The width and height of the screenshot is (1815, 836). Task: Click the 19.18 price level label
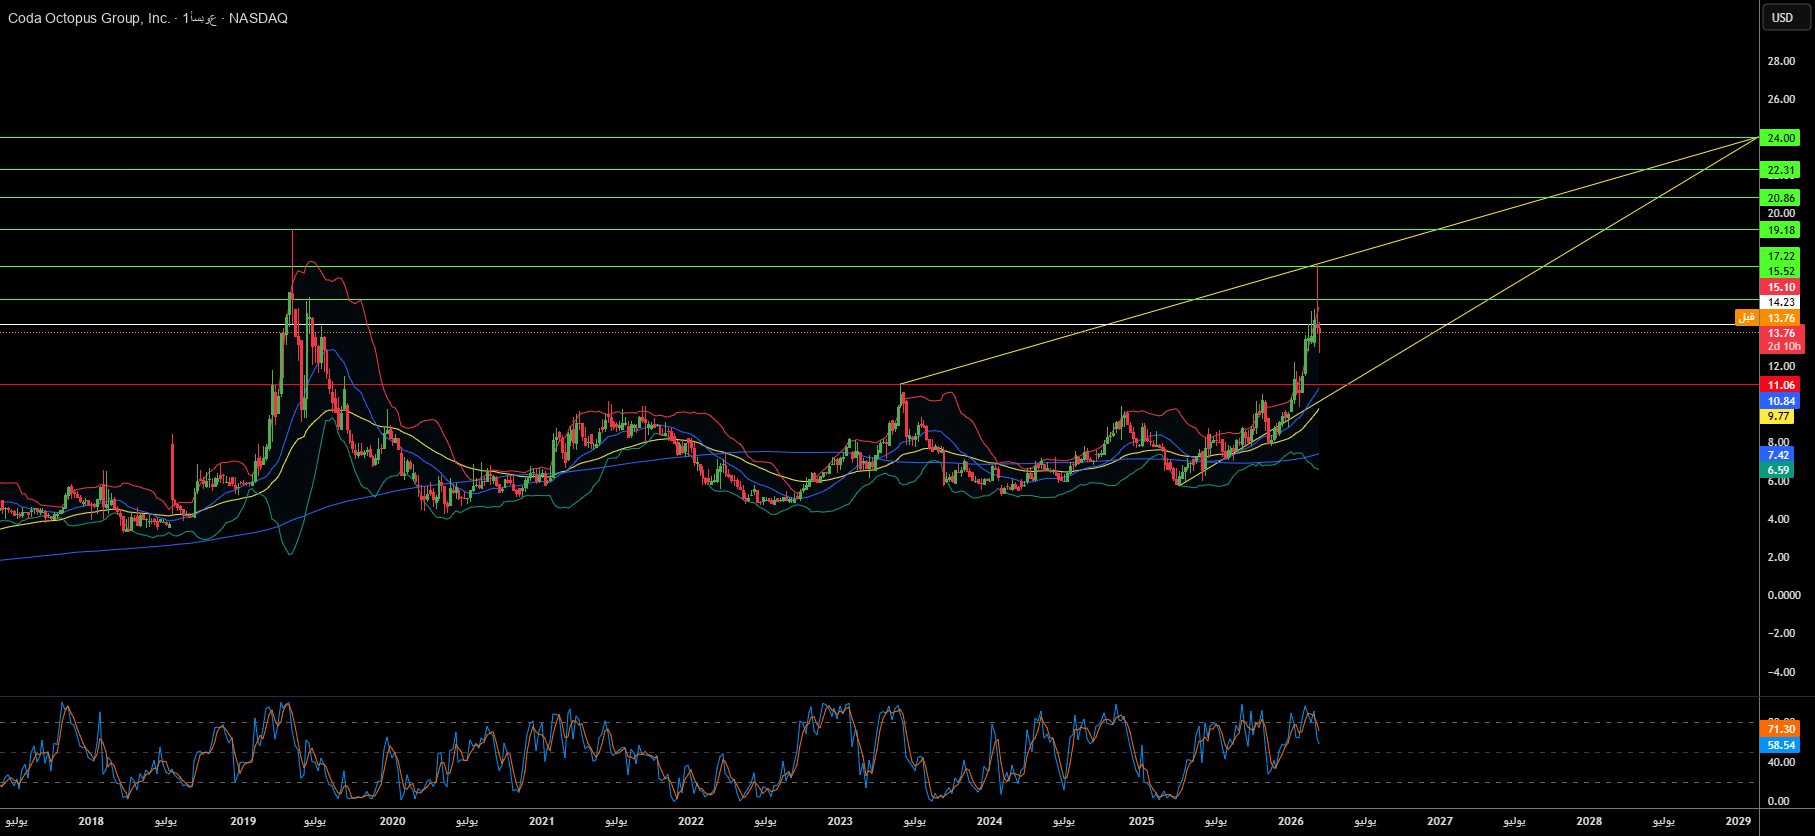point(1781,230)
